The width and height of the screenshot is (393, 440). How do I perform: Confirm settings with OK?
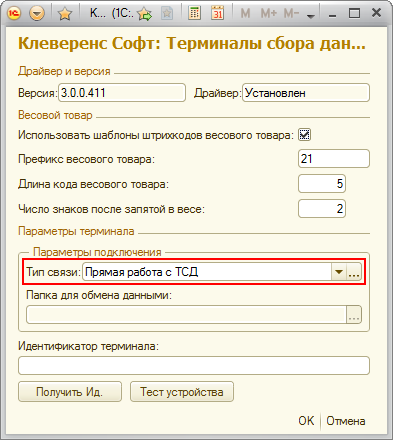click(306, 421)
